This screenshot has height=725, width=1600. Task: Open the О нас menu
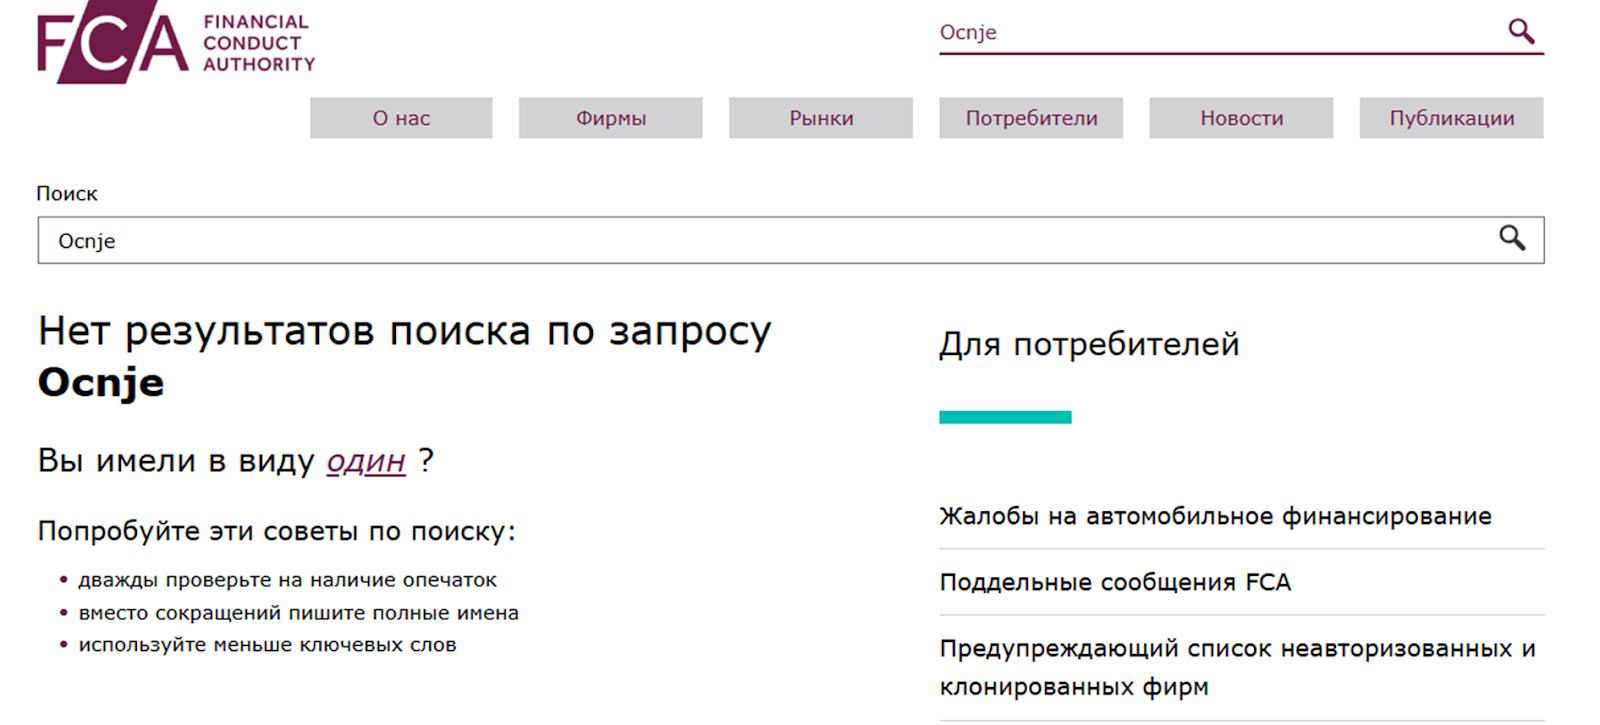point(401,118)
